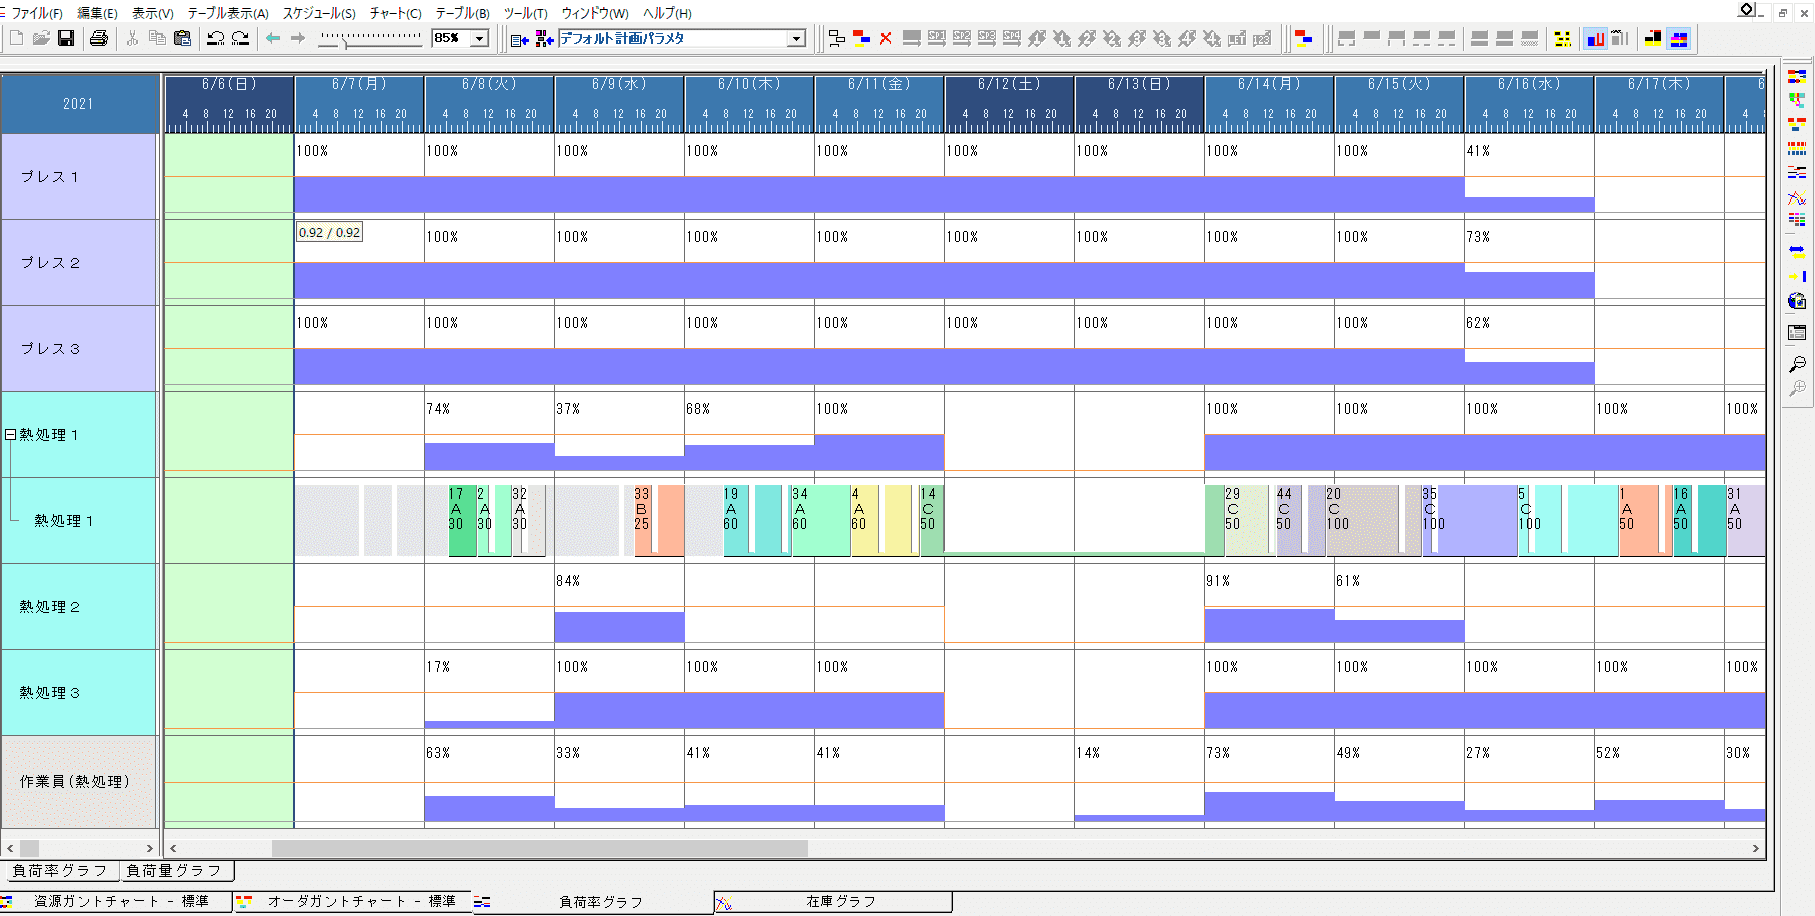The image size is (1815, 916).
Task: Open the 85% zoom dropdown
Action: (480, 38)
